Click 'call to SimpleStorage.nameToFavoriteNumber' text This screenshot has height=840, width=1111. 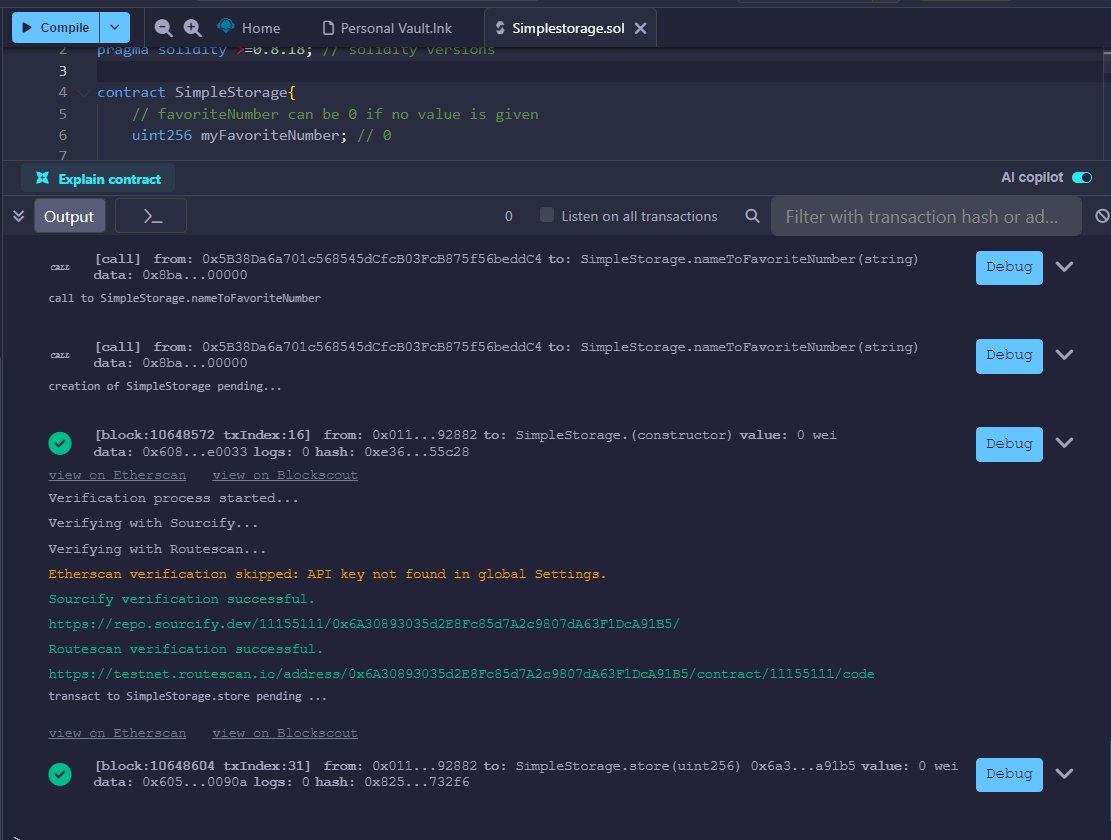[184, 298]
